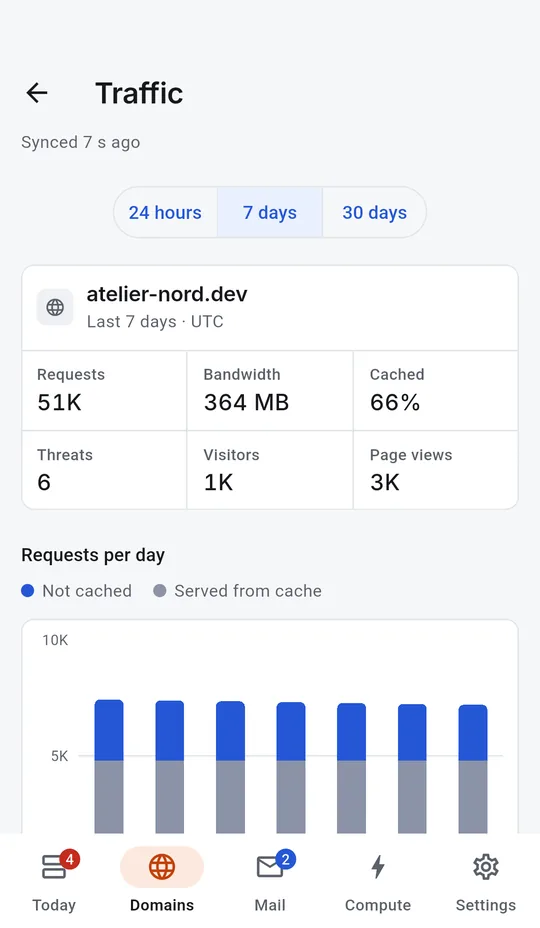Open the Compute tab lightning icon

[x=378, y=867]
